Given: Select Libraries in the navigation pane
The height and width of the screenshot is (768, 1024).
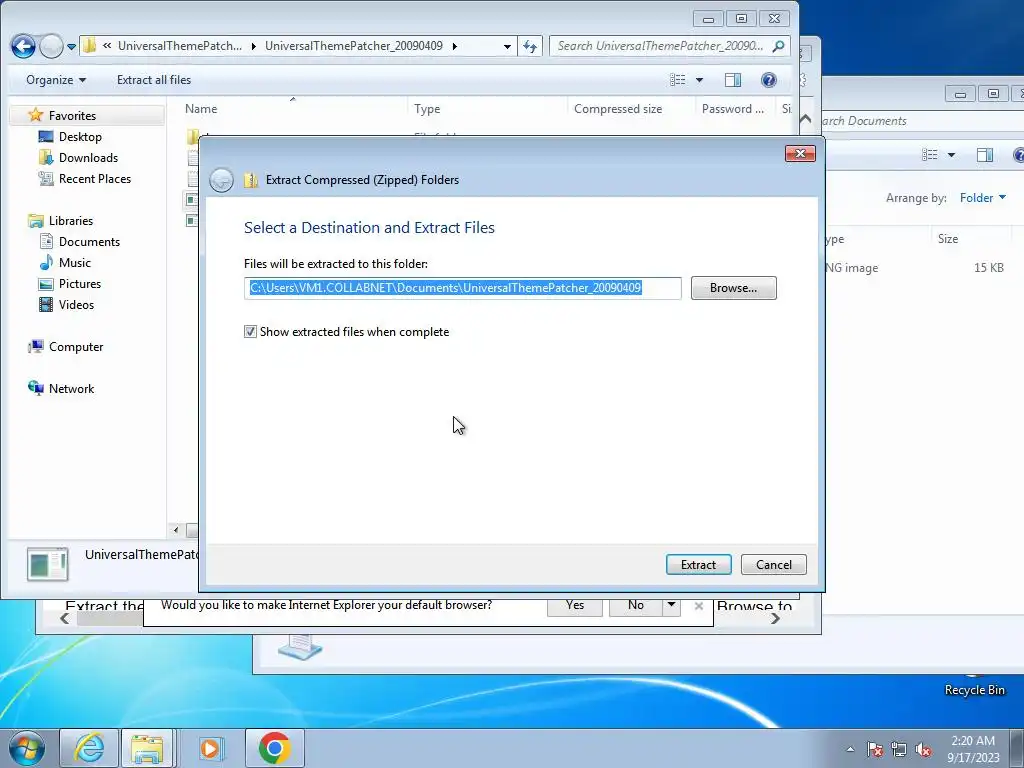Looking at the screenshot, I should [71, 221].
